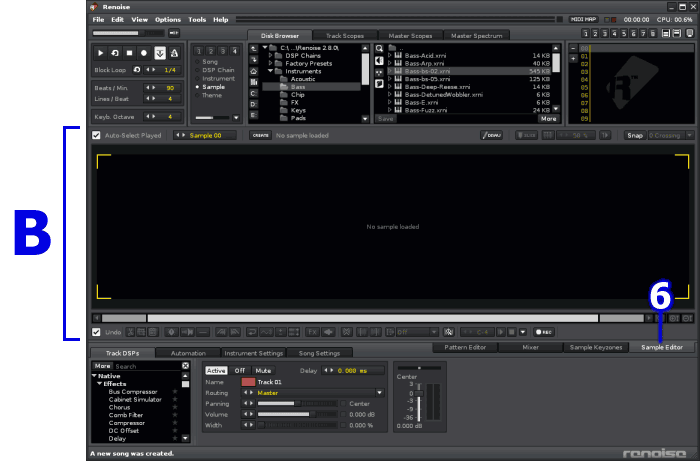Click More button in file browser

[548, 119]
